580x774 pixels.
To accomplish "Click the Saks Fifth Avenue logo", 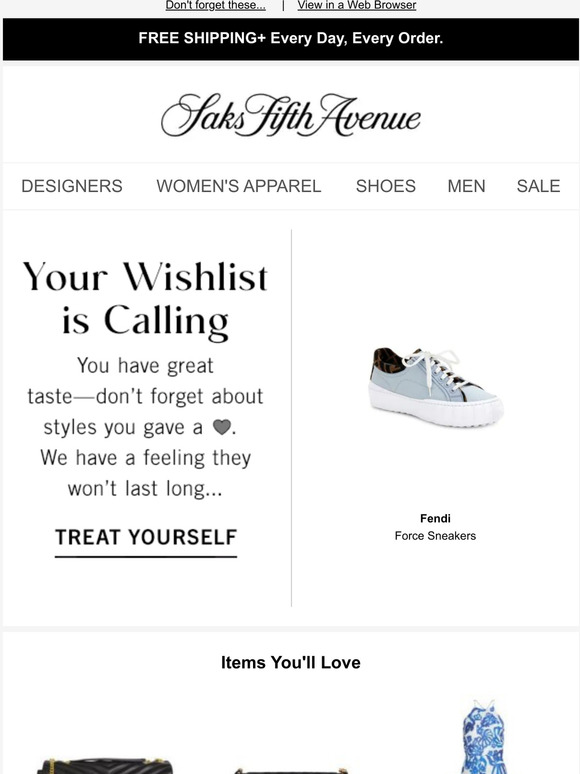I will click(x=291, y=115).
